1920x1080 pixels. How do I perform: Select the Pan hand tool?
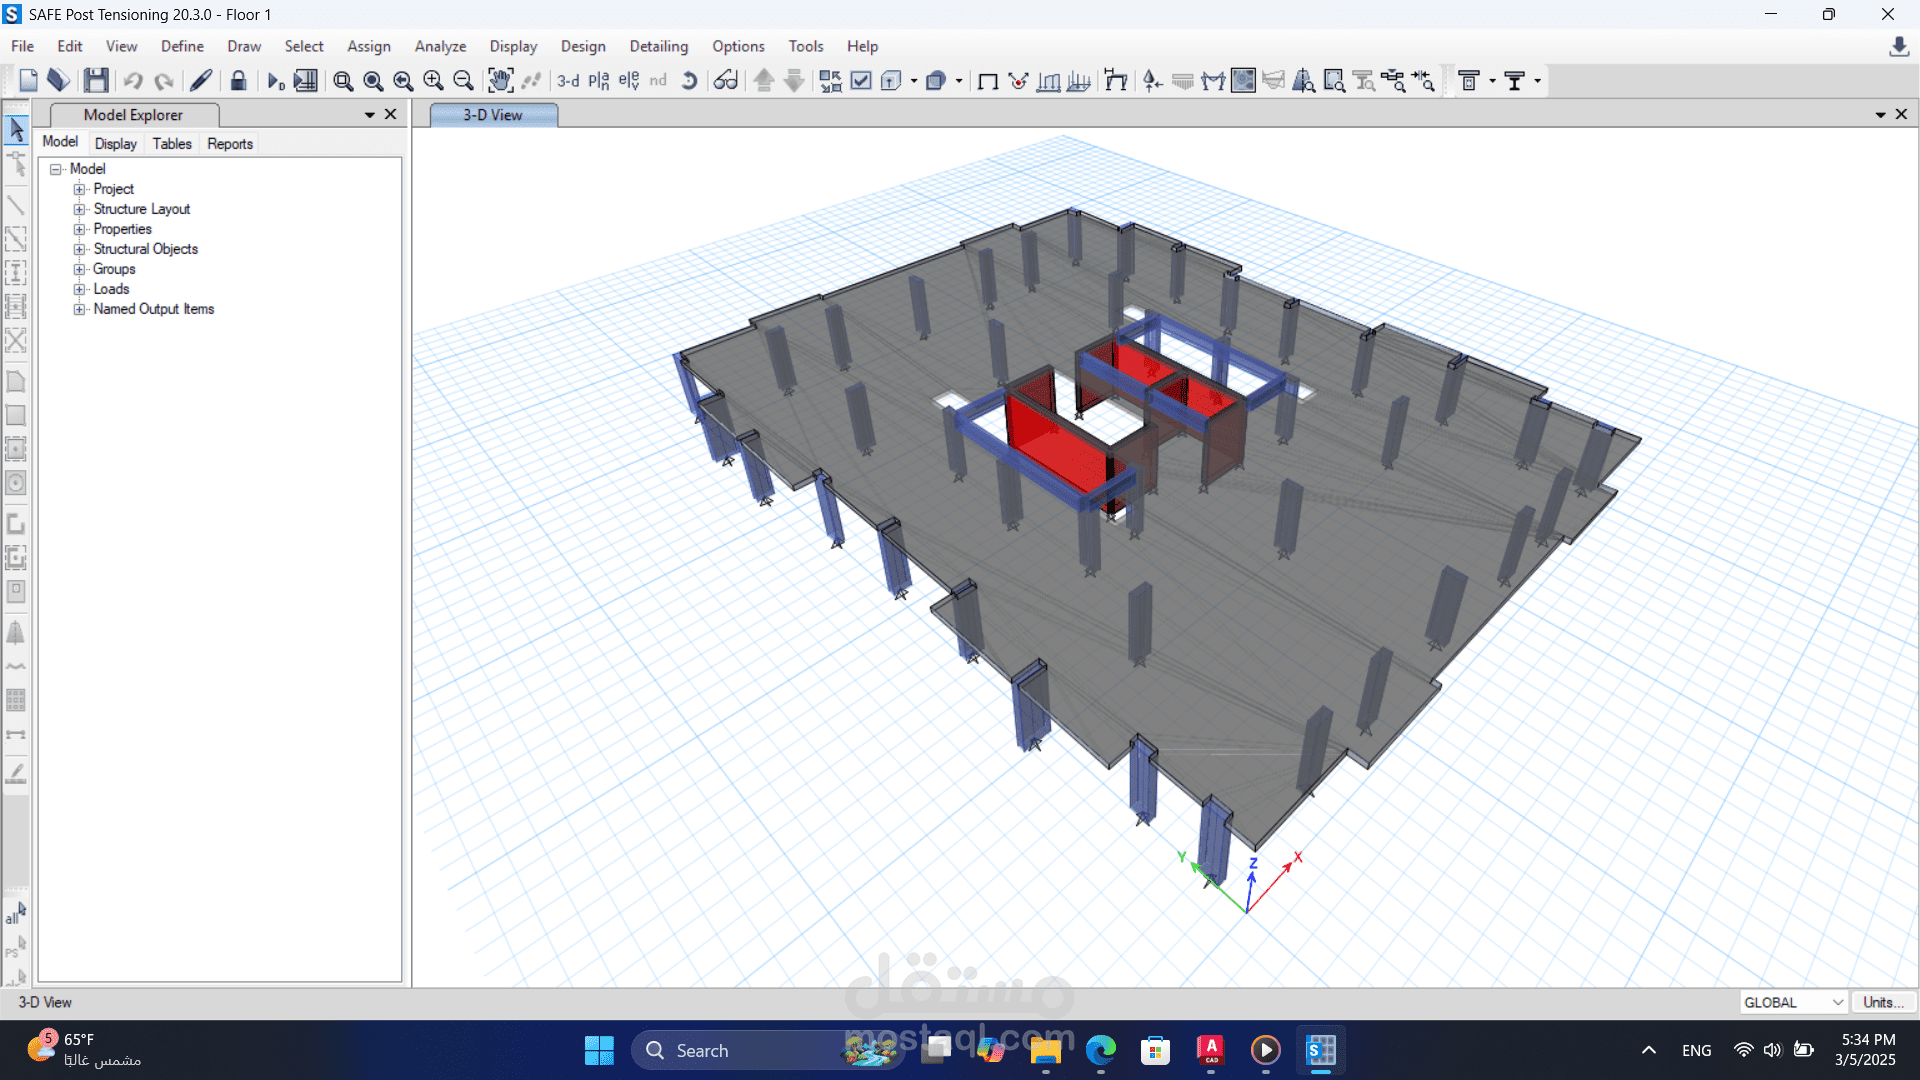(x=500, y=81)
